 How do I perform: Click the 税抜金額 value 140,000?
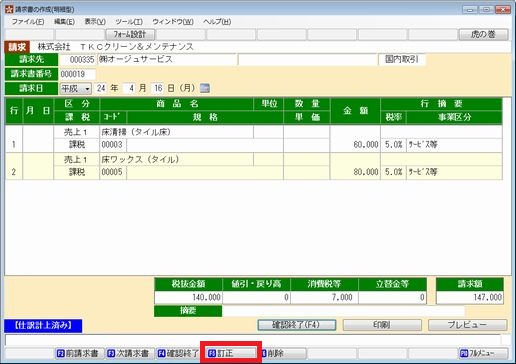(x=188, y=297)
